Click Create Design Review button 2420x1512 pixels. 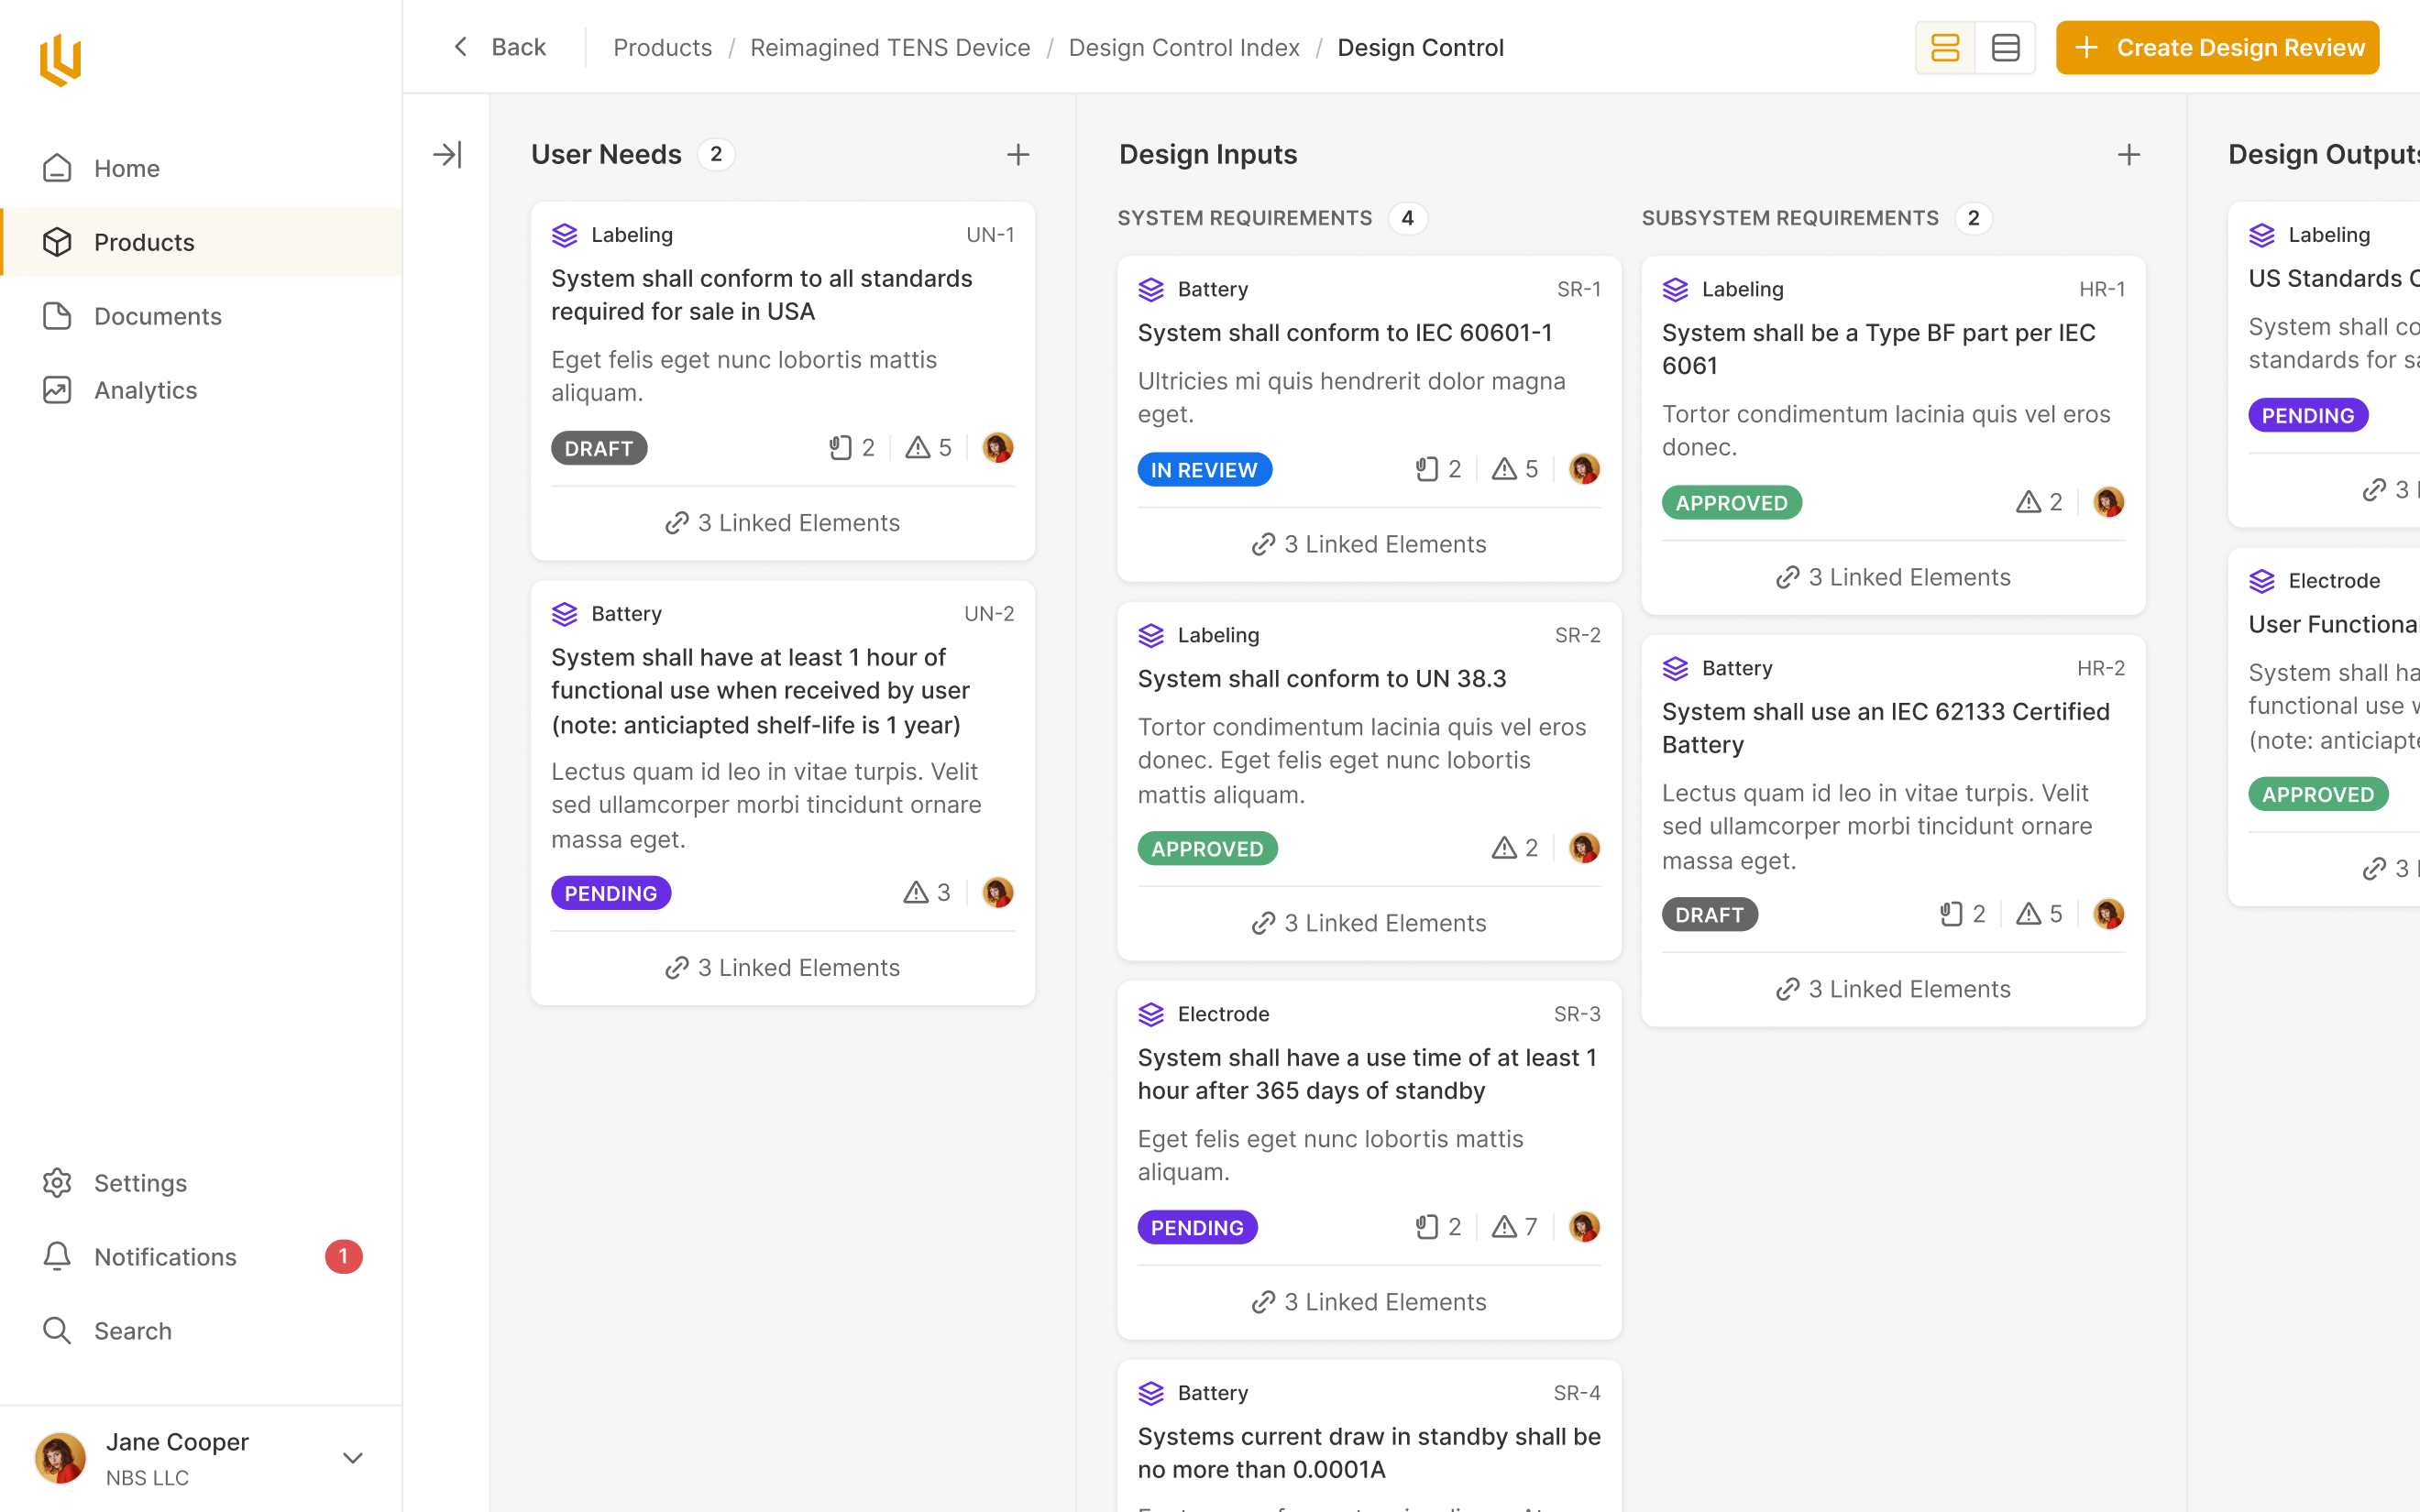tap(2217, 47)
